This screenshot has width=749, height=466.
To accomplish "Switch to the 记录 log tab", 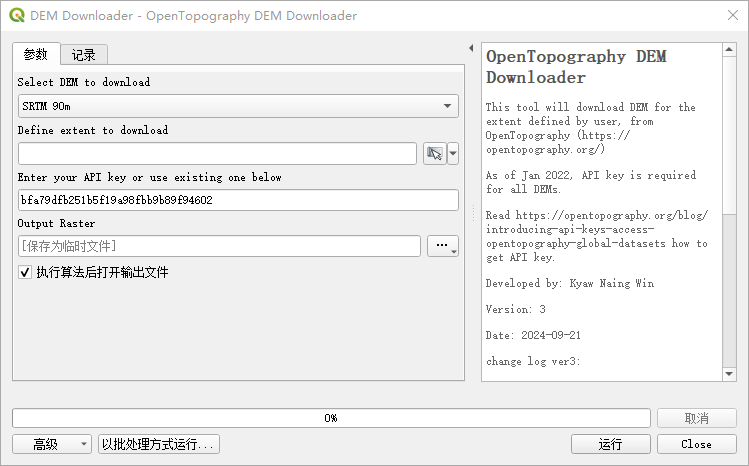I will (84, 55).
